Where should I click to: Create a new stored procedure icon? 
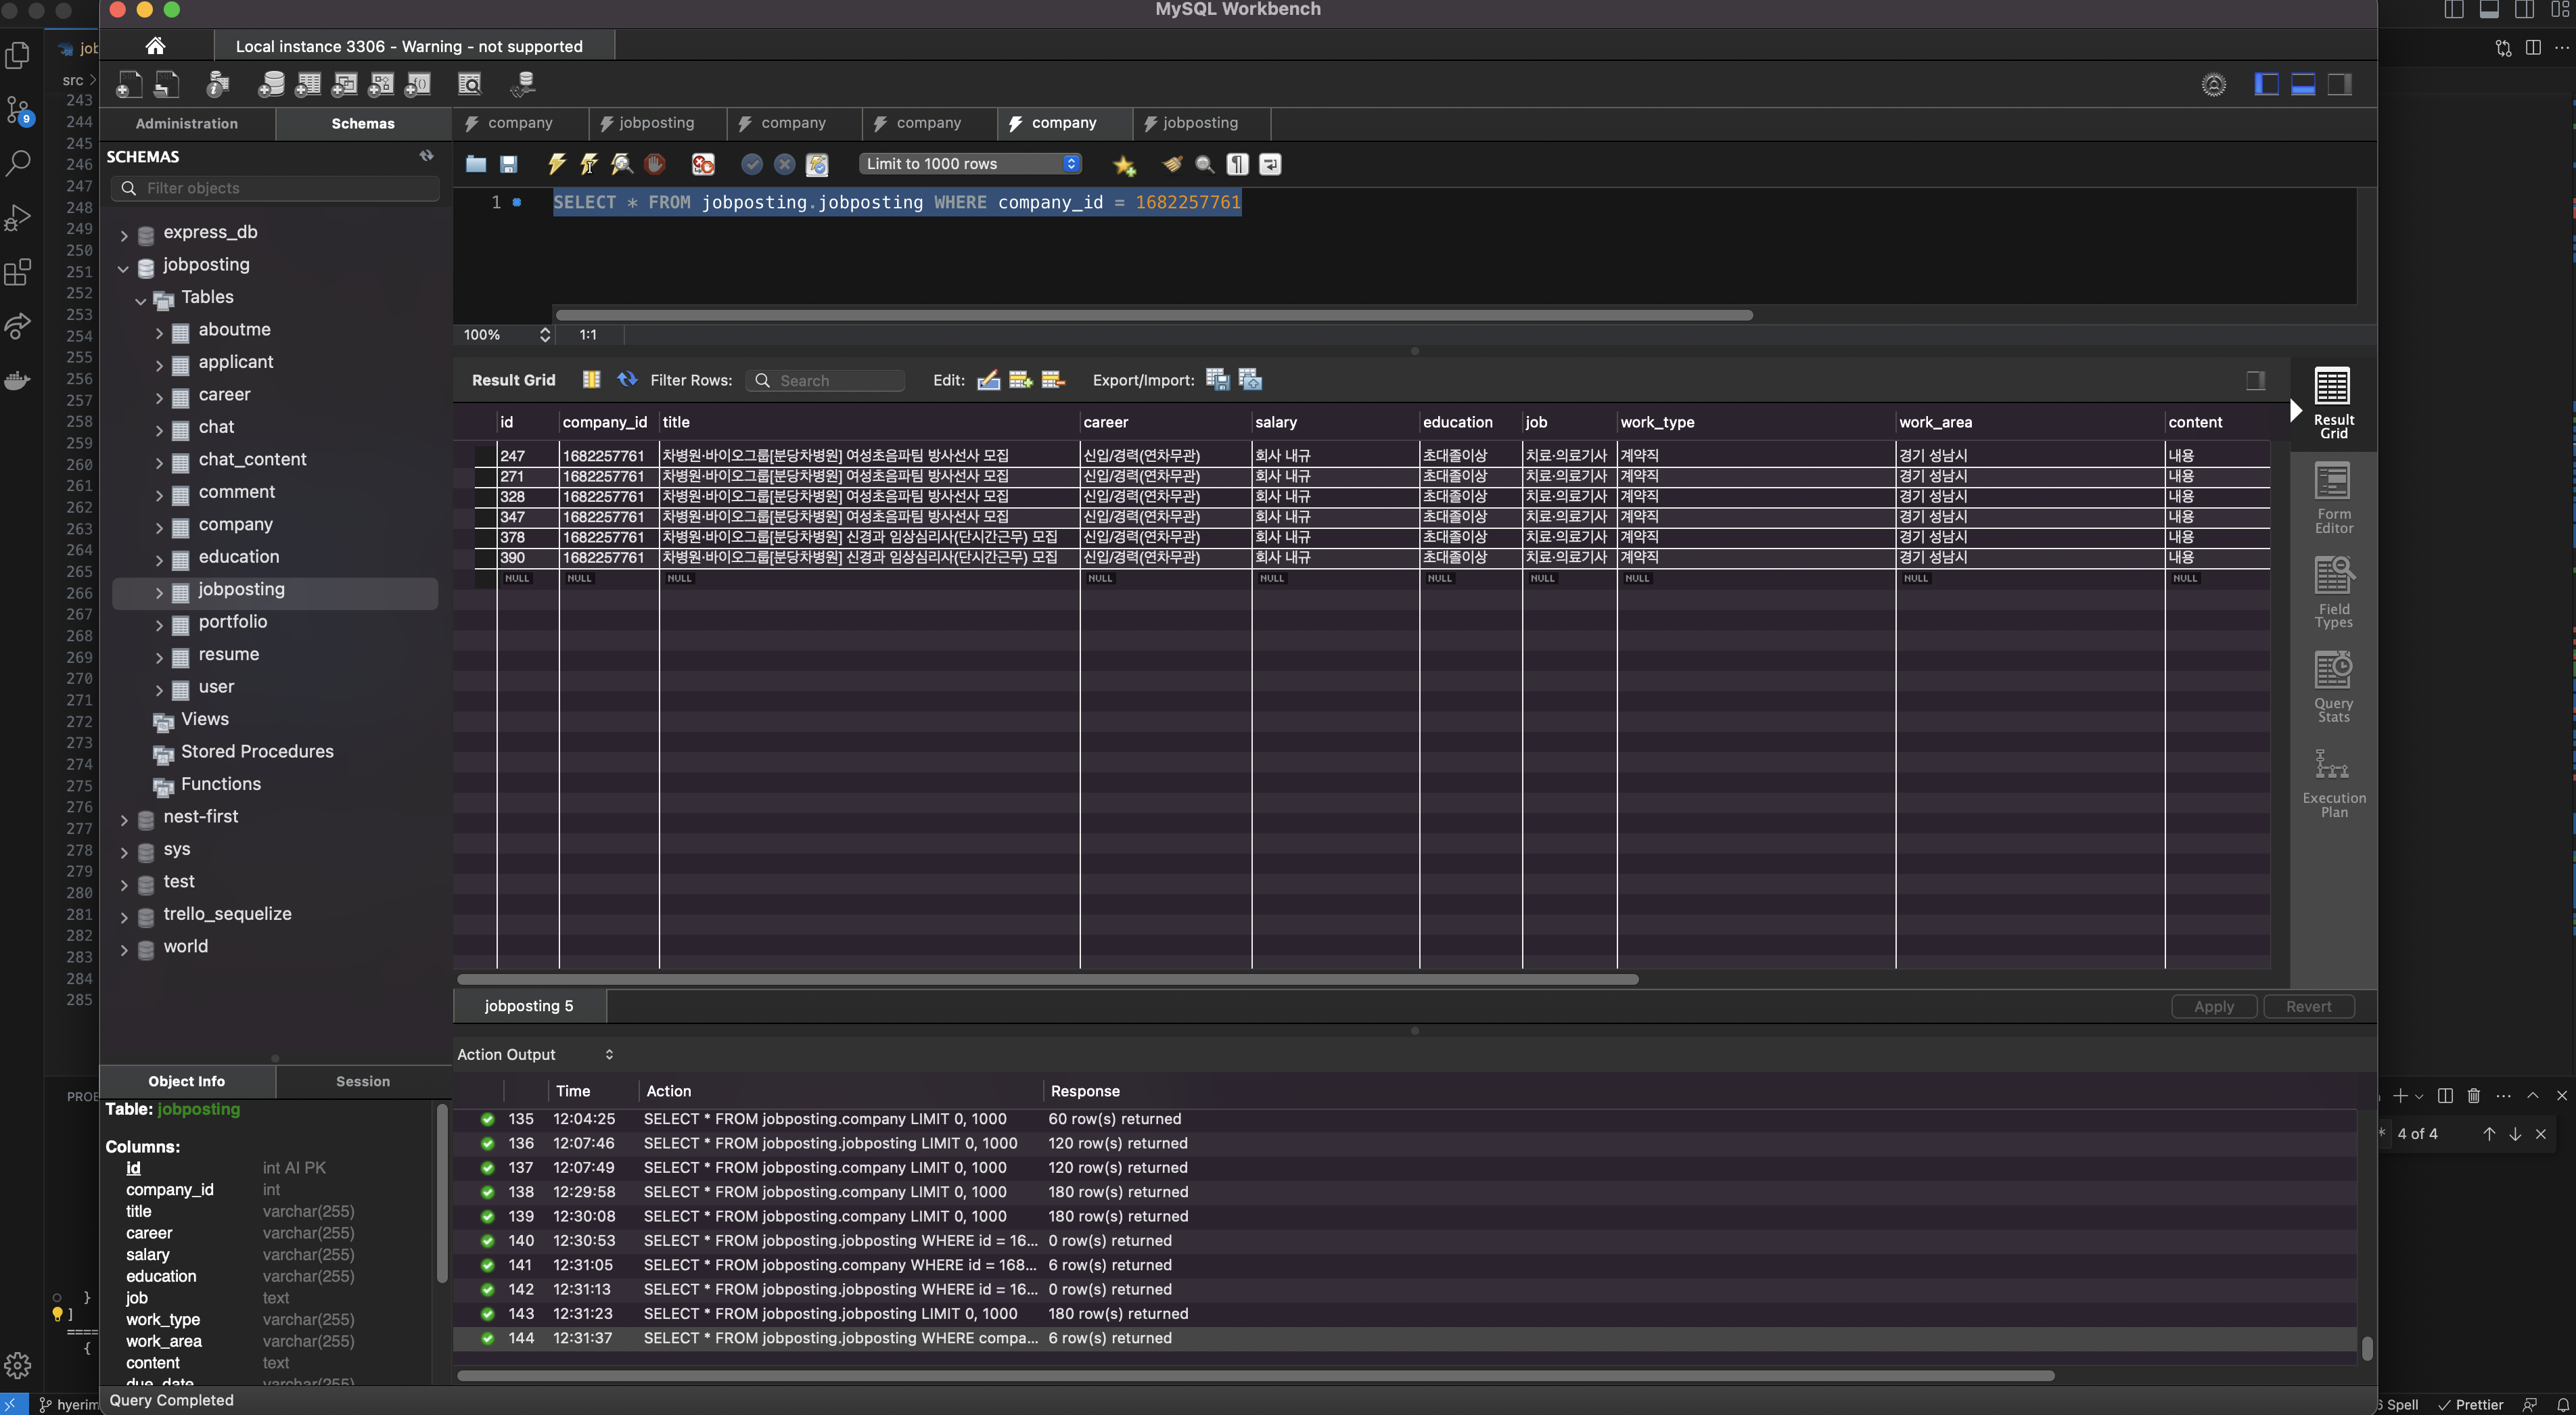click(381, 85)
